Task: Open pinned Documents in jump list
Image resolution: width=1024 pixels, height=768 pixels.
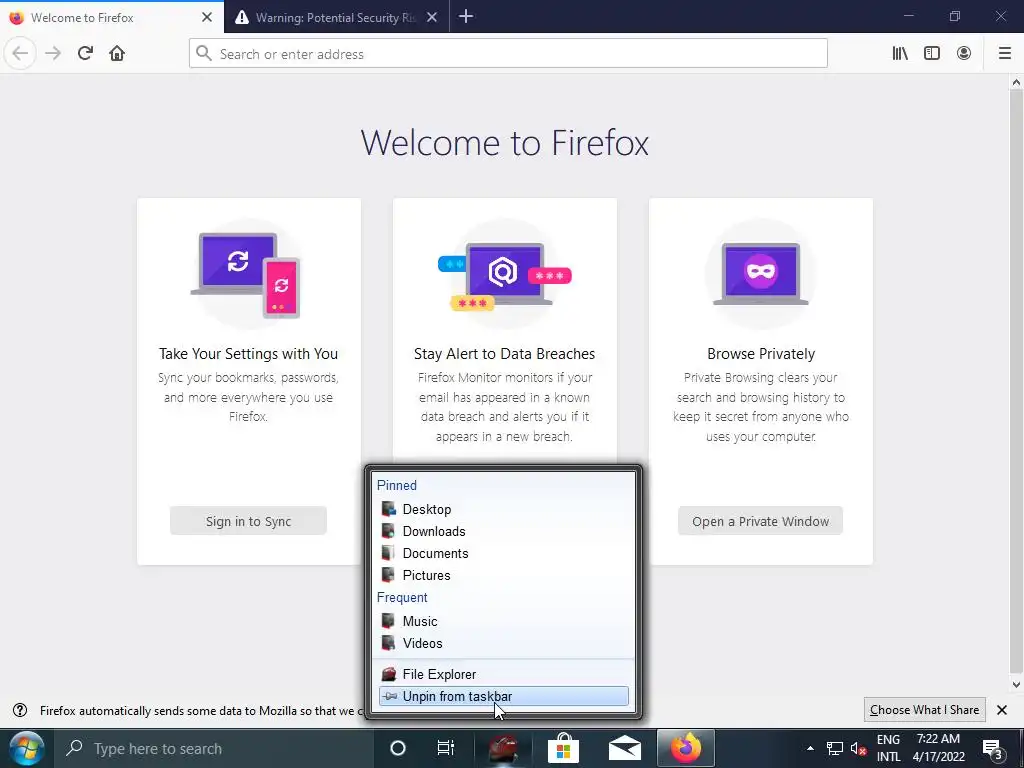Action: coord(503,554)
